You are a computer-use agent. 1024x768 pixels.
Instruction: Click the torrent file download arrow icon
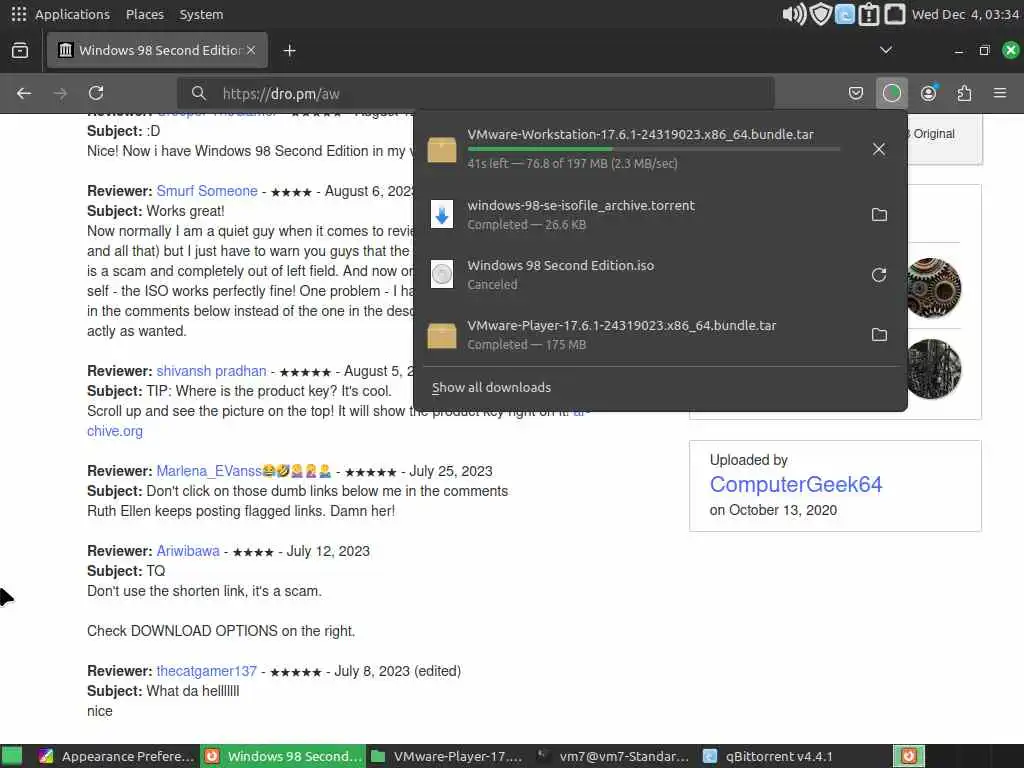(442, 214)
